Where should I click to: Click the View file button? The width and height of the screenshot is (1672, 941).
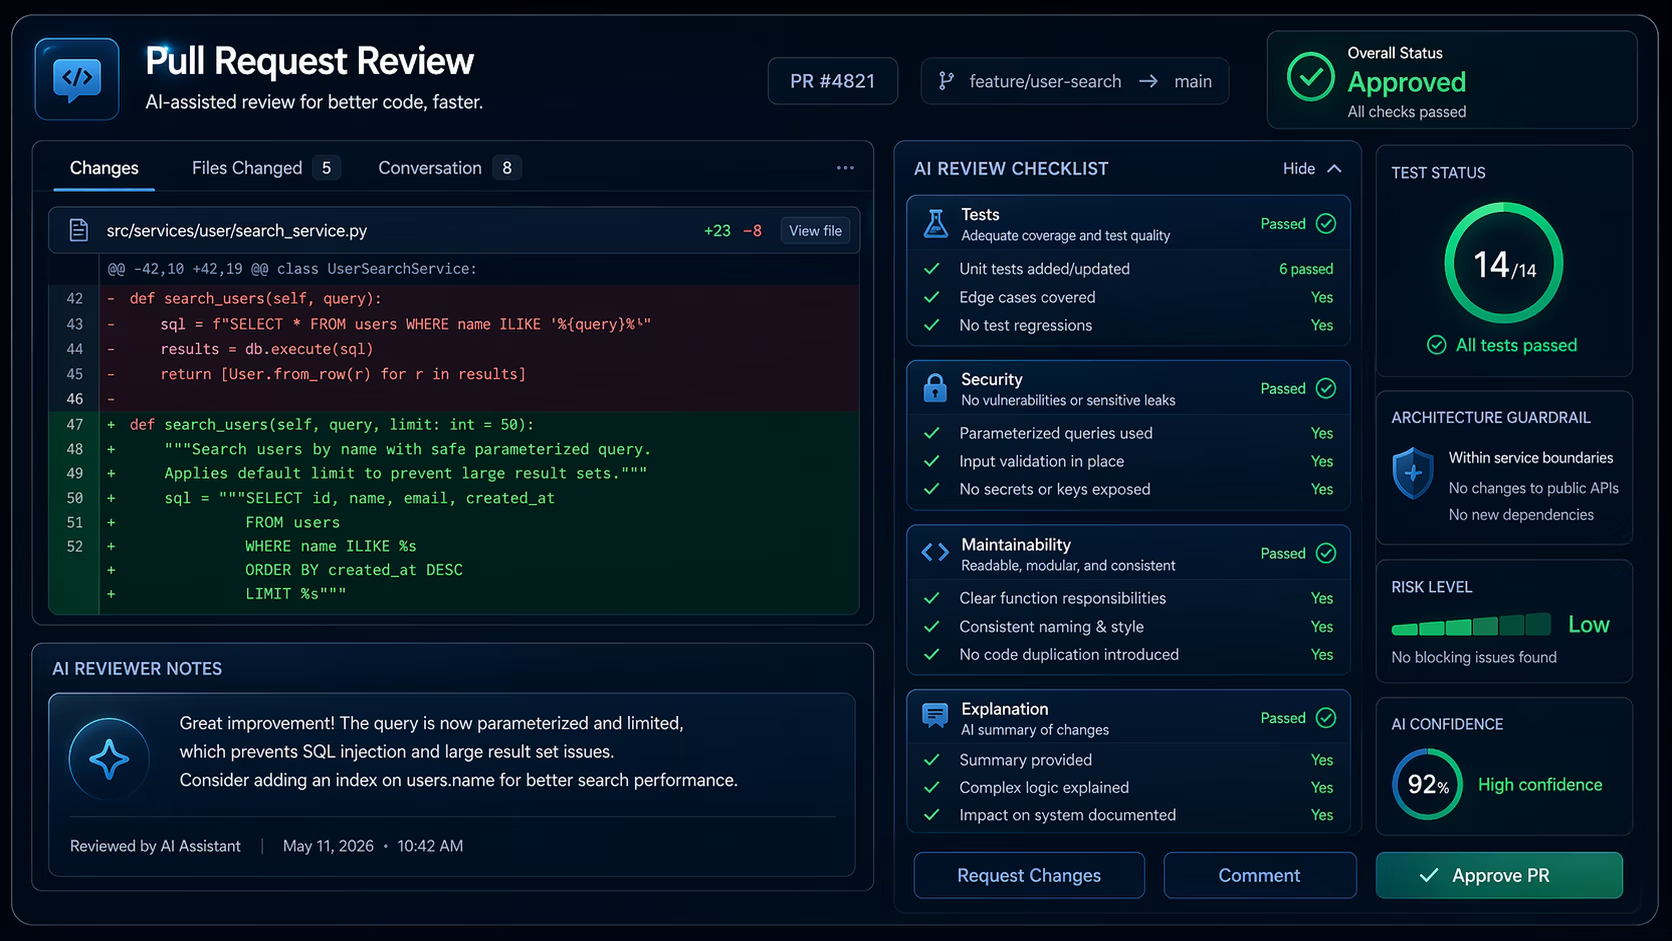pos(815,231)
